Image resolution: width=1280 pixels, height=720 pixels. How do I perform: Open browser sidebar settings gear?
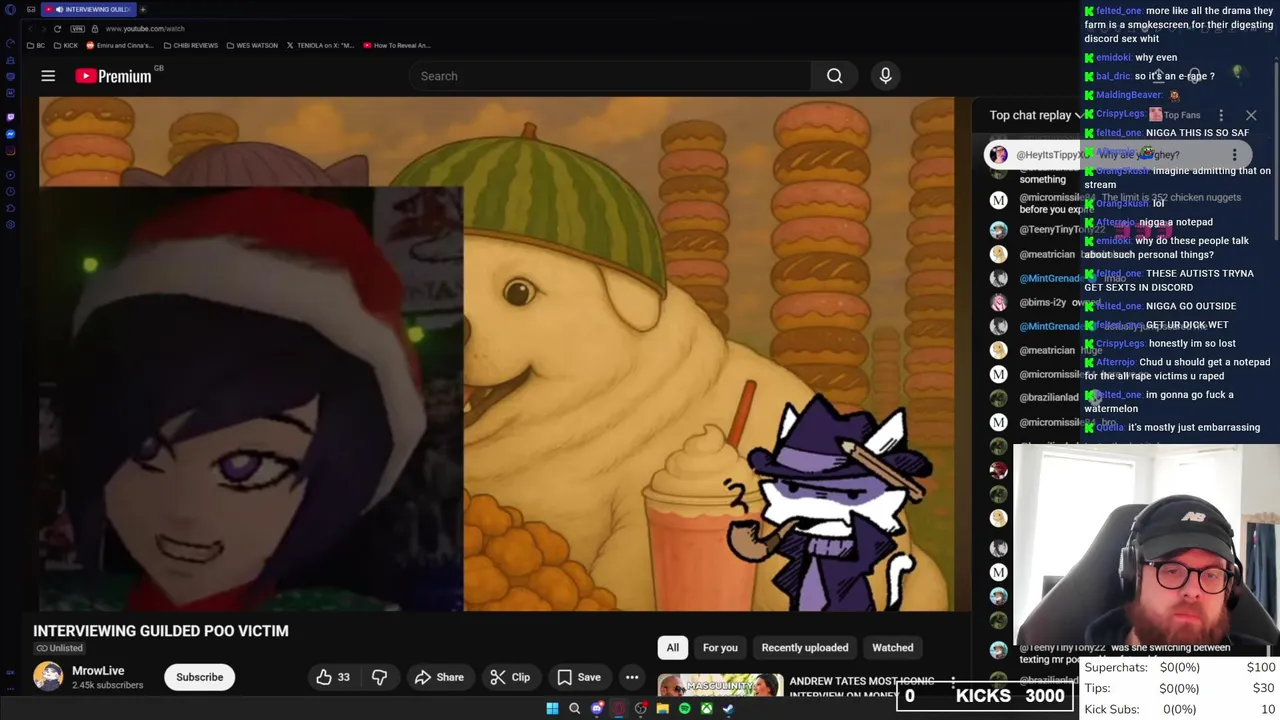point(10,224)
